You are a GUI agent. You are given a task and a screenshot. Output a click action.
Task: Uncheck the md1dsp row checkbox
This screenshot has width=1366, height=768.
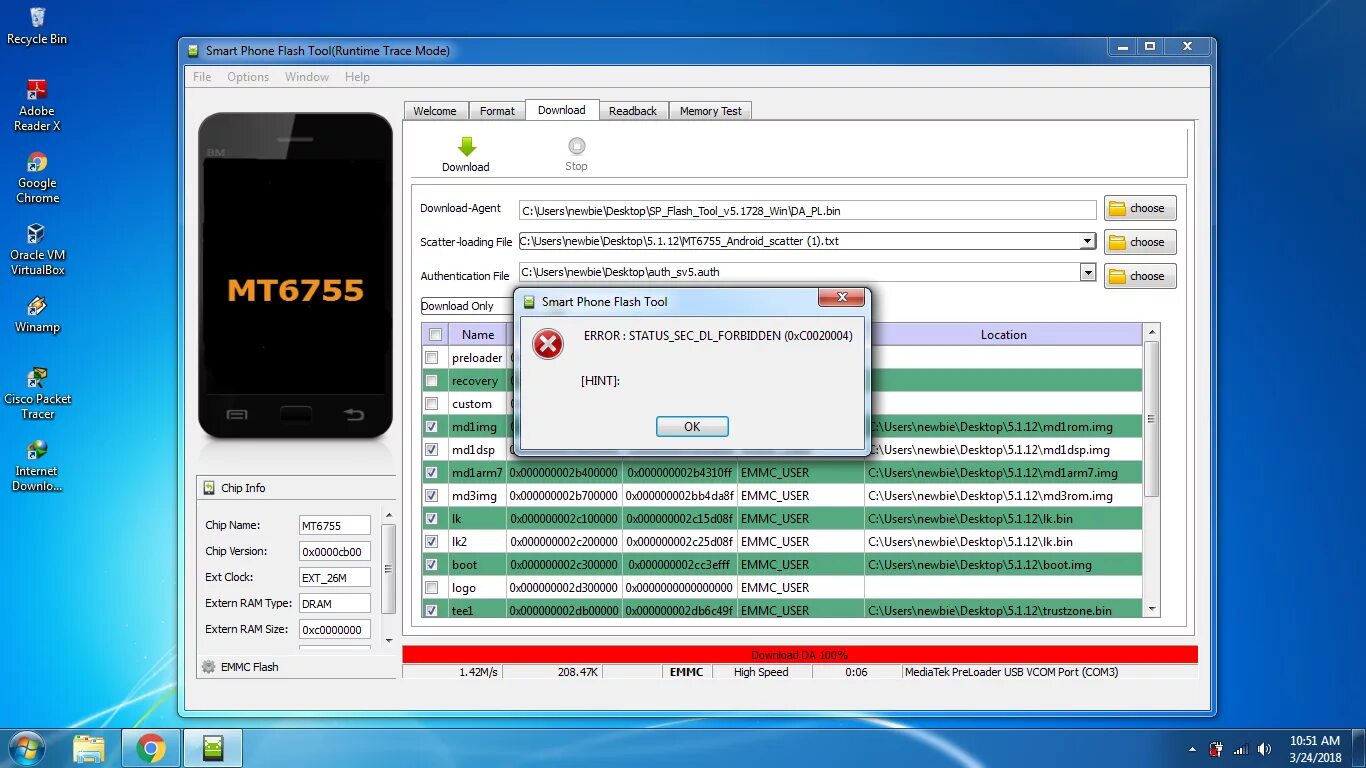click(x=432, y=450)
